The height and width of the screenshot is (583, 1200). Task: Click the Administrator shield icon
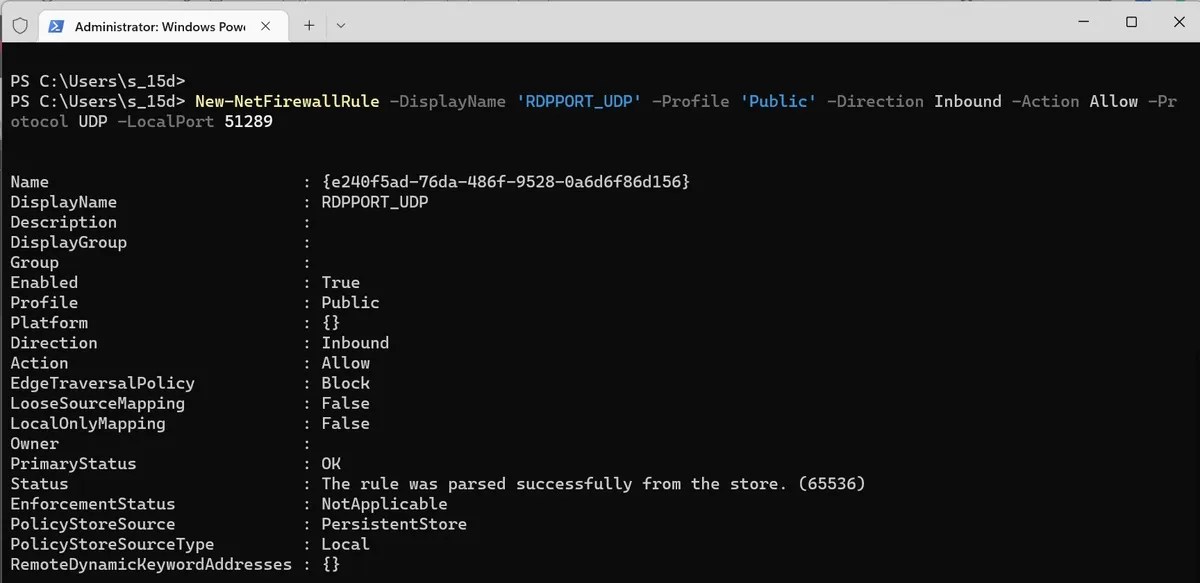pyautogui.click(x=19, y=25)
